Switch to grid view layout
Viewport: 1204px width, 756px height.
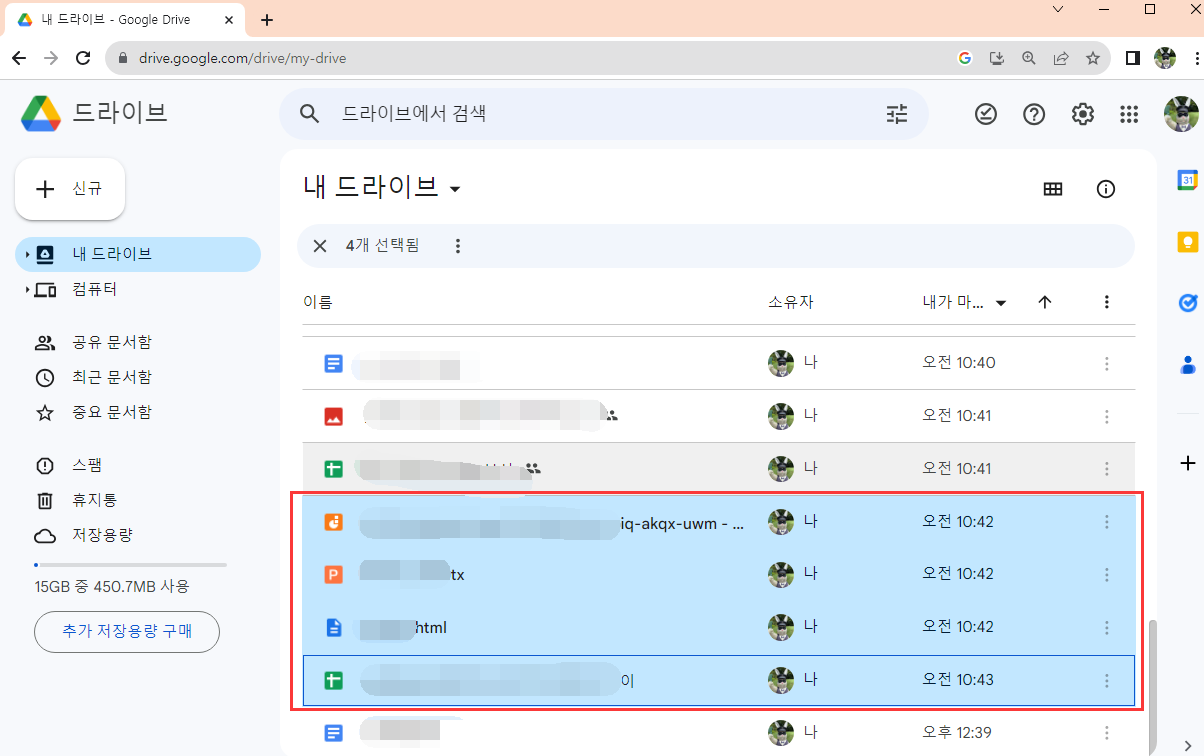click(x=1052, y=188)
